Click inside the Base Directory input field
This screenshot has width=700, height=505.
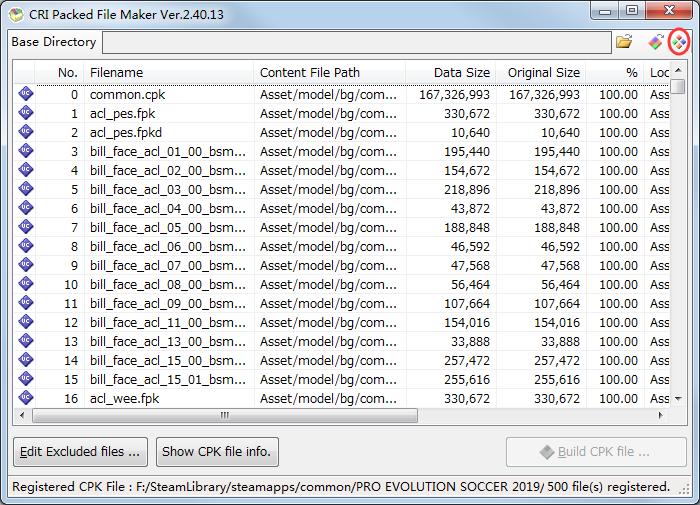(x=357, y=42)
